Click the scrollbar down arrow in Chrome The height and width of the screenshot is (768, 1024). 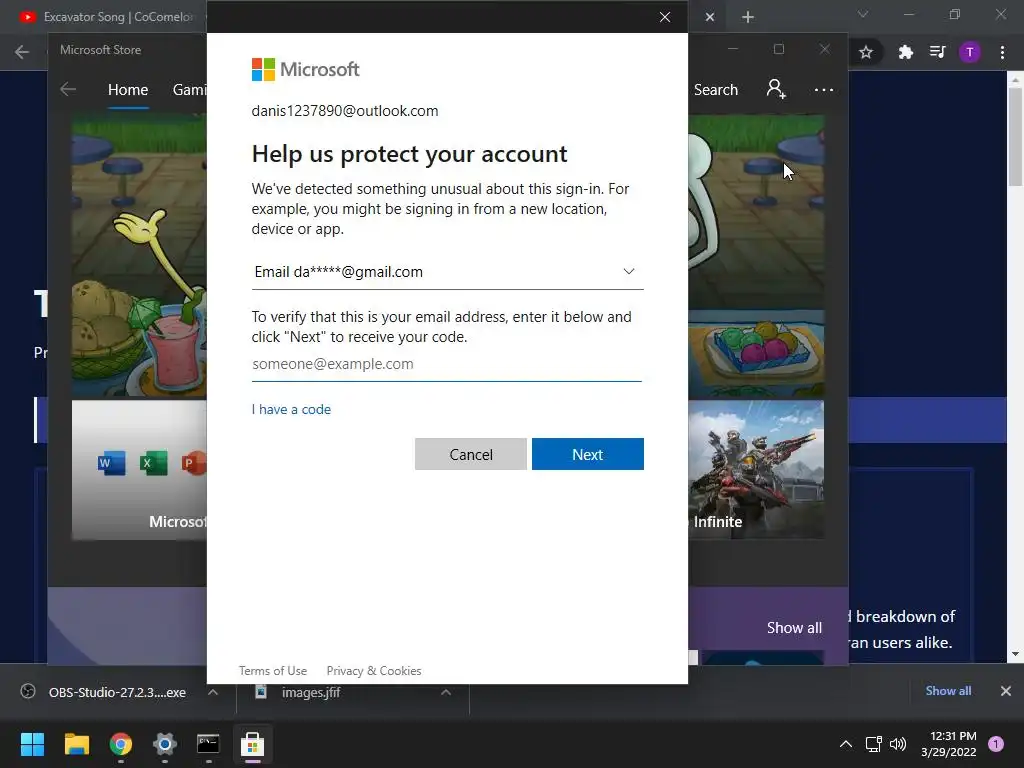[x=1015, y=654]
